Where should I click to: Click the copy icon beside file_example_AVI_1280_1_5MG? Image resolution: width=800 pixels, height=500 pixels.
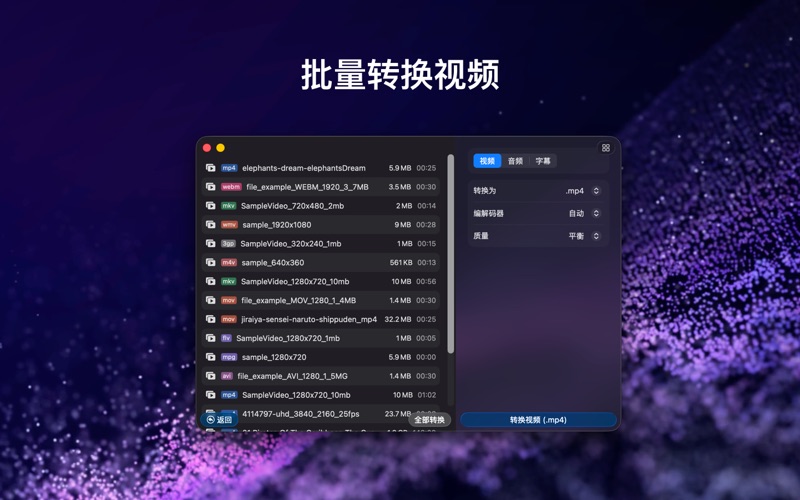pyautogui.click(x=210, y=376)
